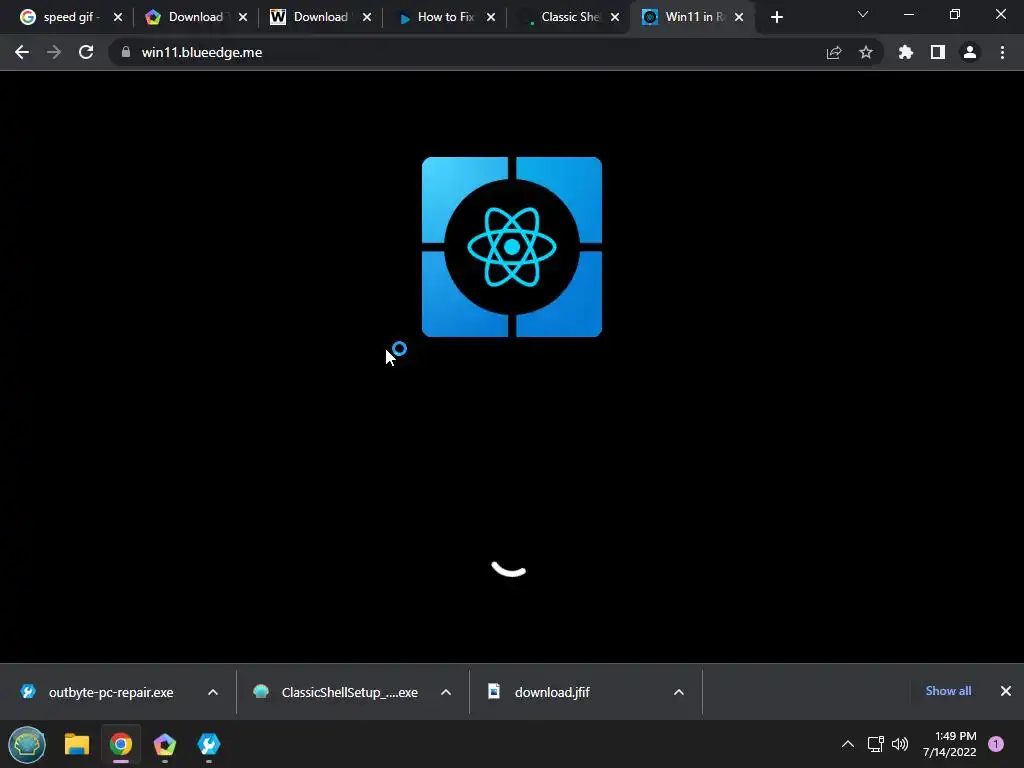1024x768 pixels.
Task: Close the Classic Shell tab
Action: [615, 17]
